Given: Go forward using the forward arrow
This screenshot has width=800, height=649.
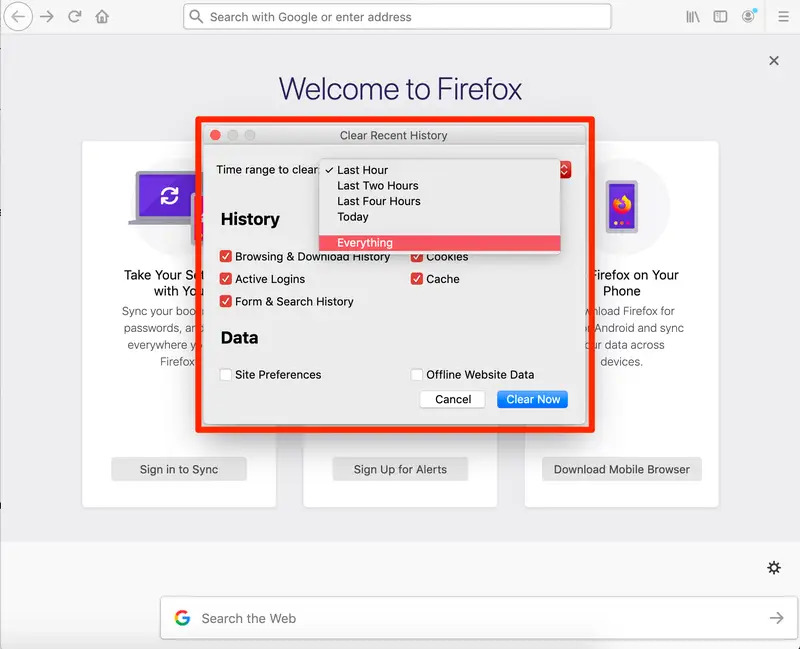Looking at the screenshot, I should pos(47,17).
